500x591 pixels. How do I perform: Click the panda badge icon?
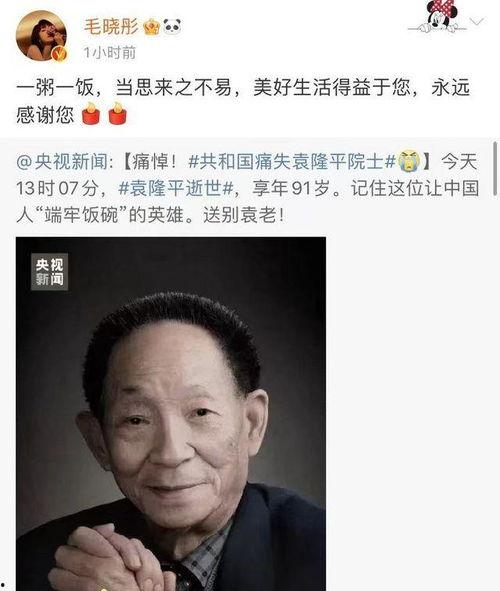(x=172, y=27)
